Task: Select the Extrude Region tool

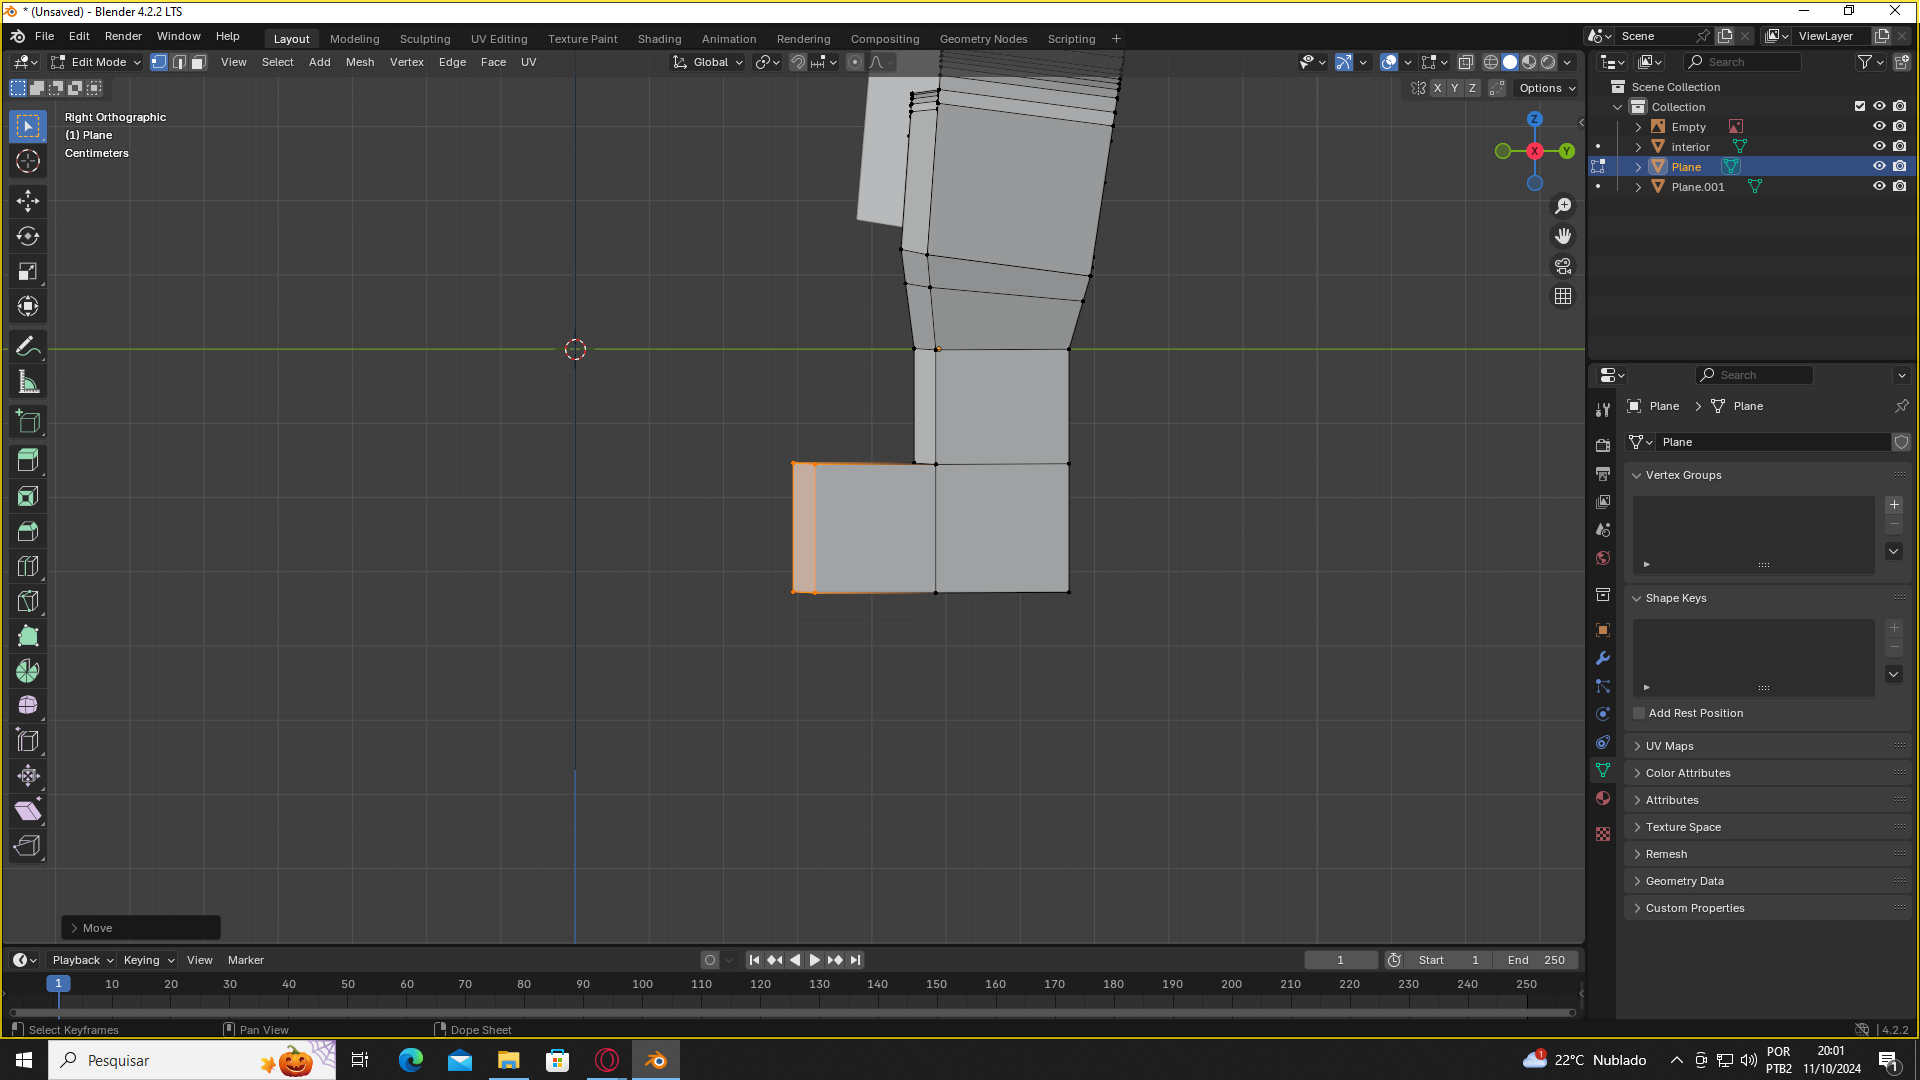Action: [x=28, y=460]
